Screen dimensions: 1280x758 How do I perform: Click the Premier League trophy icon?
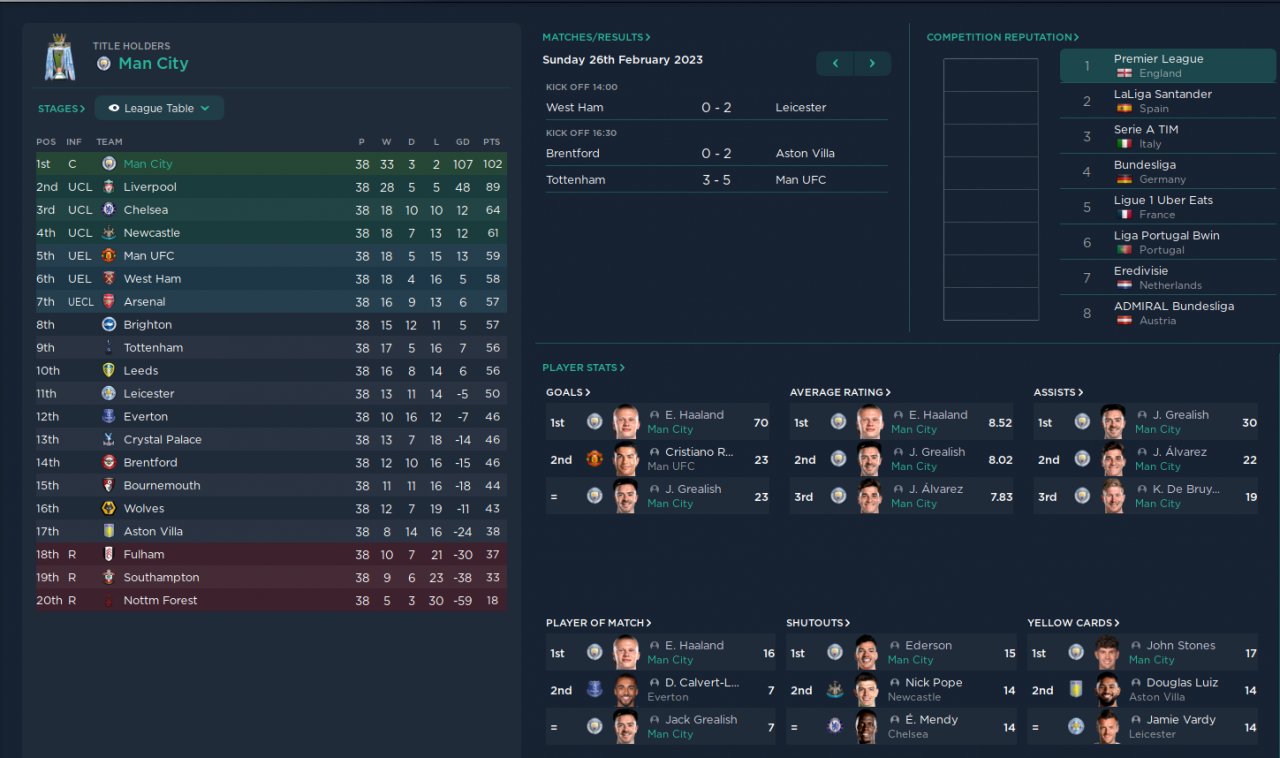(60, 57)
